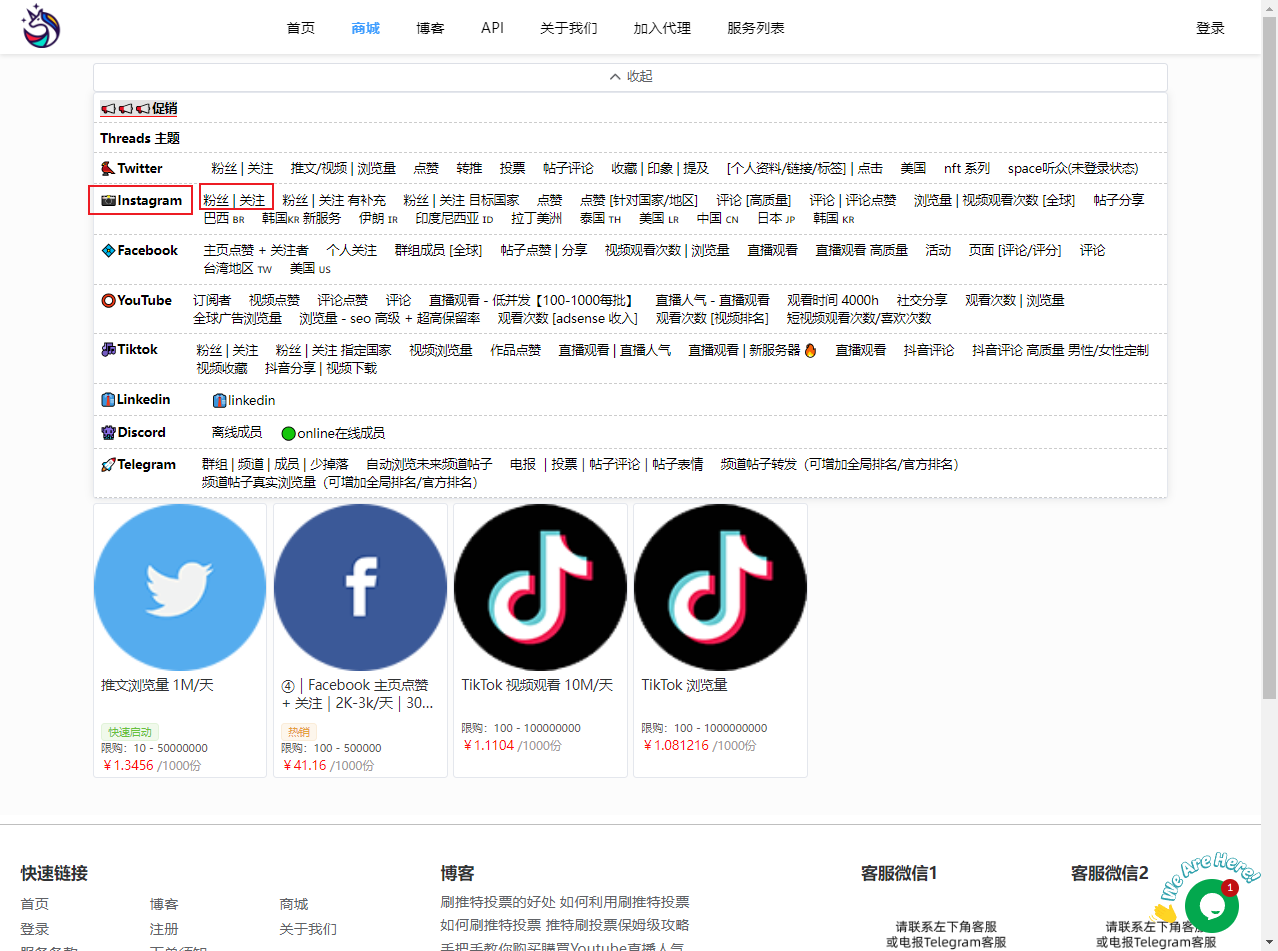Open 服务列表 in top navigation
The width and height of the screenshot is (1278, 951).
point(756,28)
